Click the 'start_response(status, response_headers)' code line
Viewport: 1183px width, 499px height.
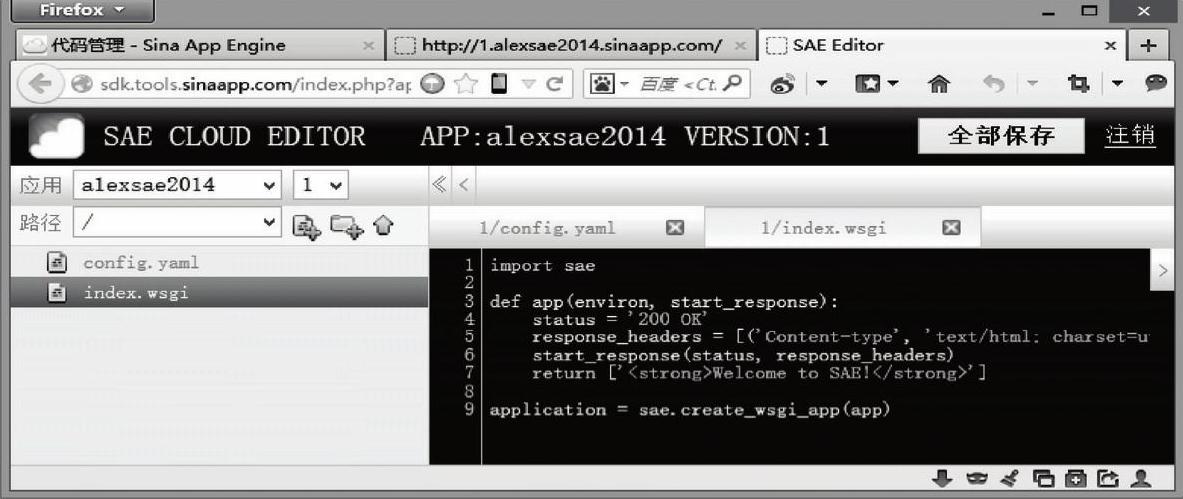coord(743,356)
